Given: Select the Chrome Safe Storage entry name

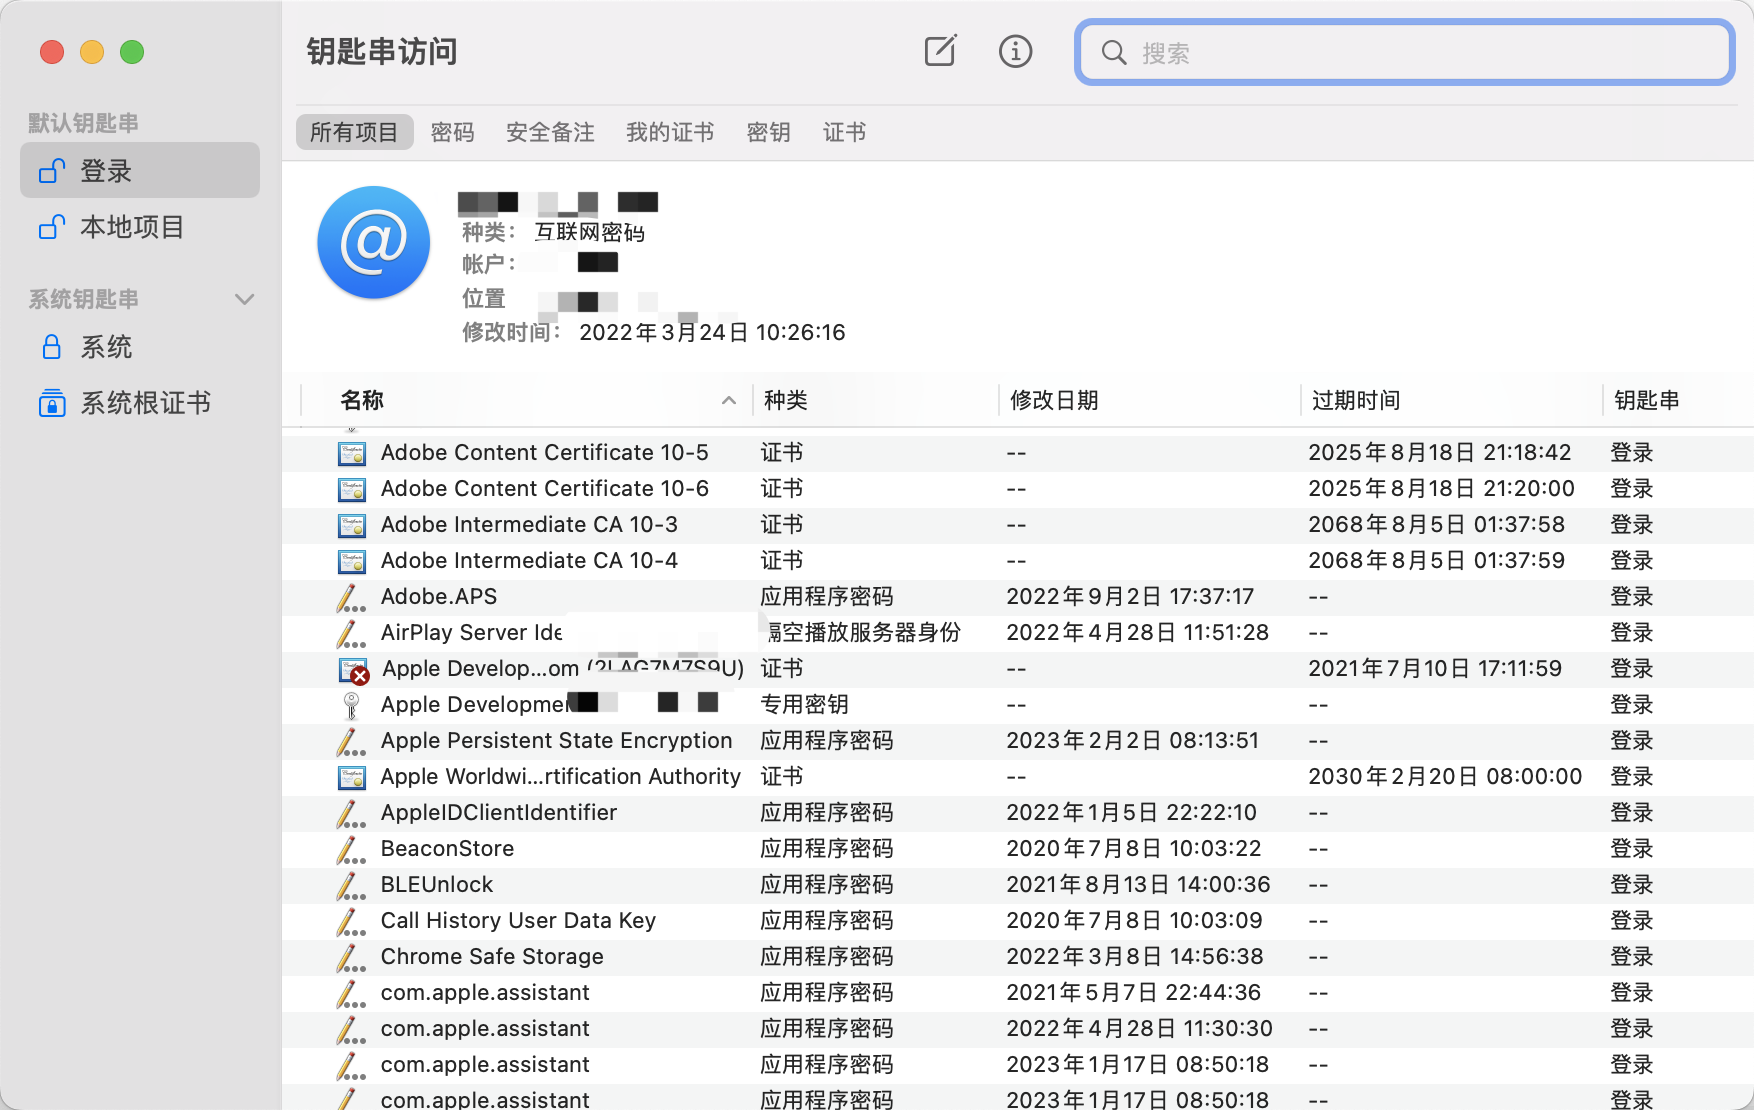Looking at the screenshot, I should 492,956.
